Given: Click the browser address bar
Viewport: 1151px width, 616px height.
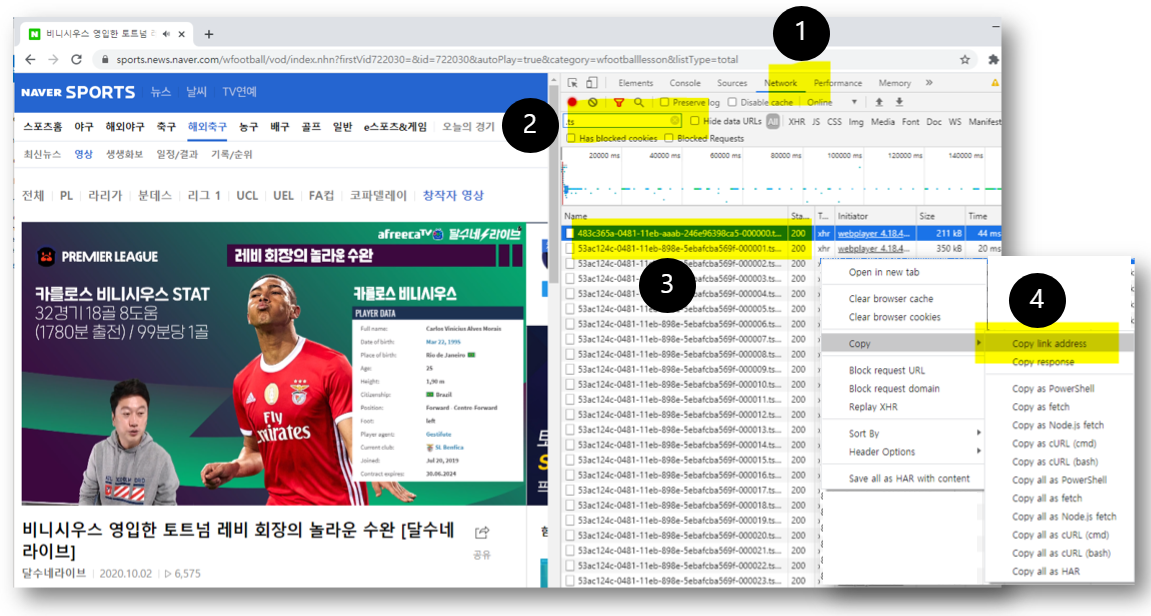Looking at the screenshot, I should [x=536, y=59].
